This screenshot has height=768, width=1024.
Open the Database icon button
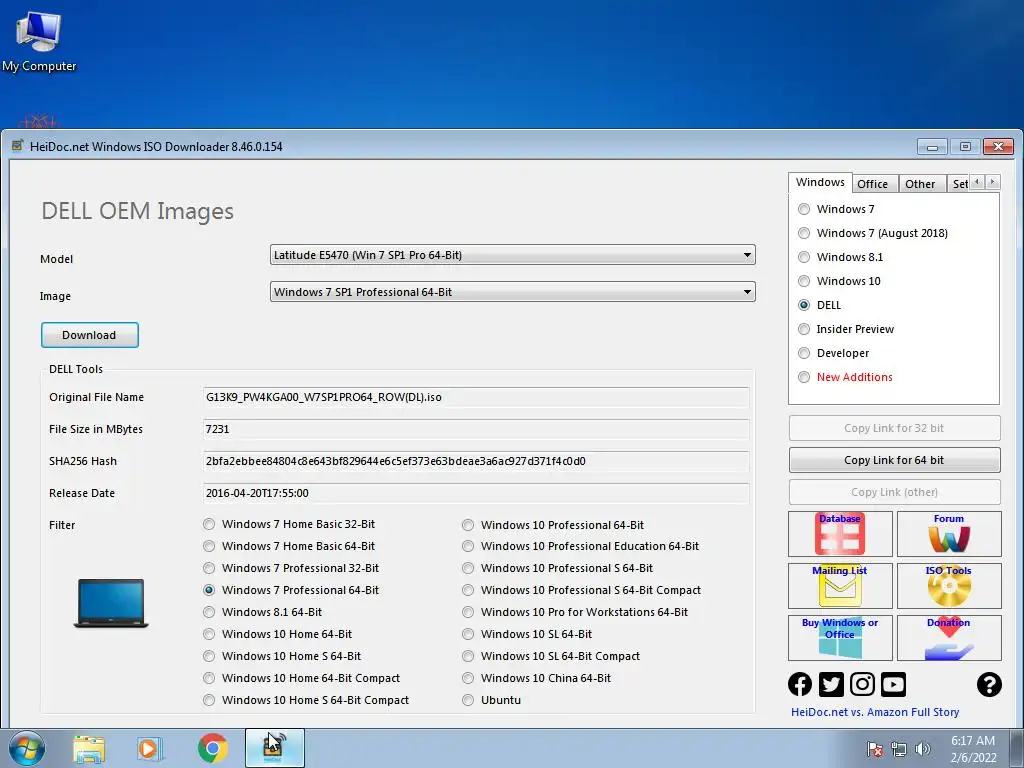[x=840, y=534]
